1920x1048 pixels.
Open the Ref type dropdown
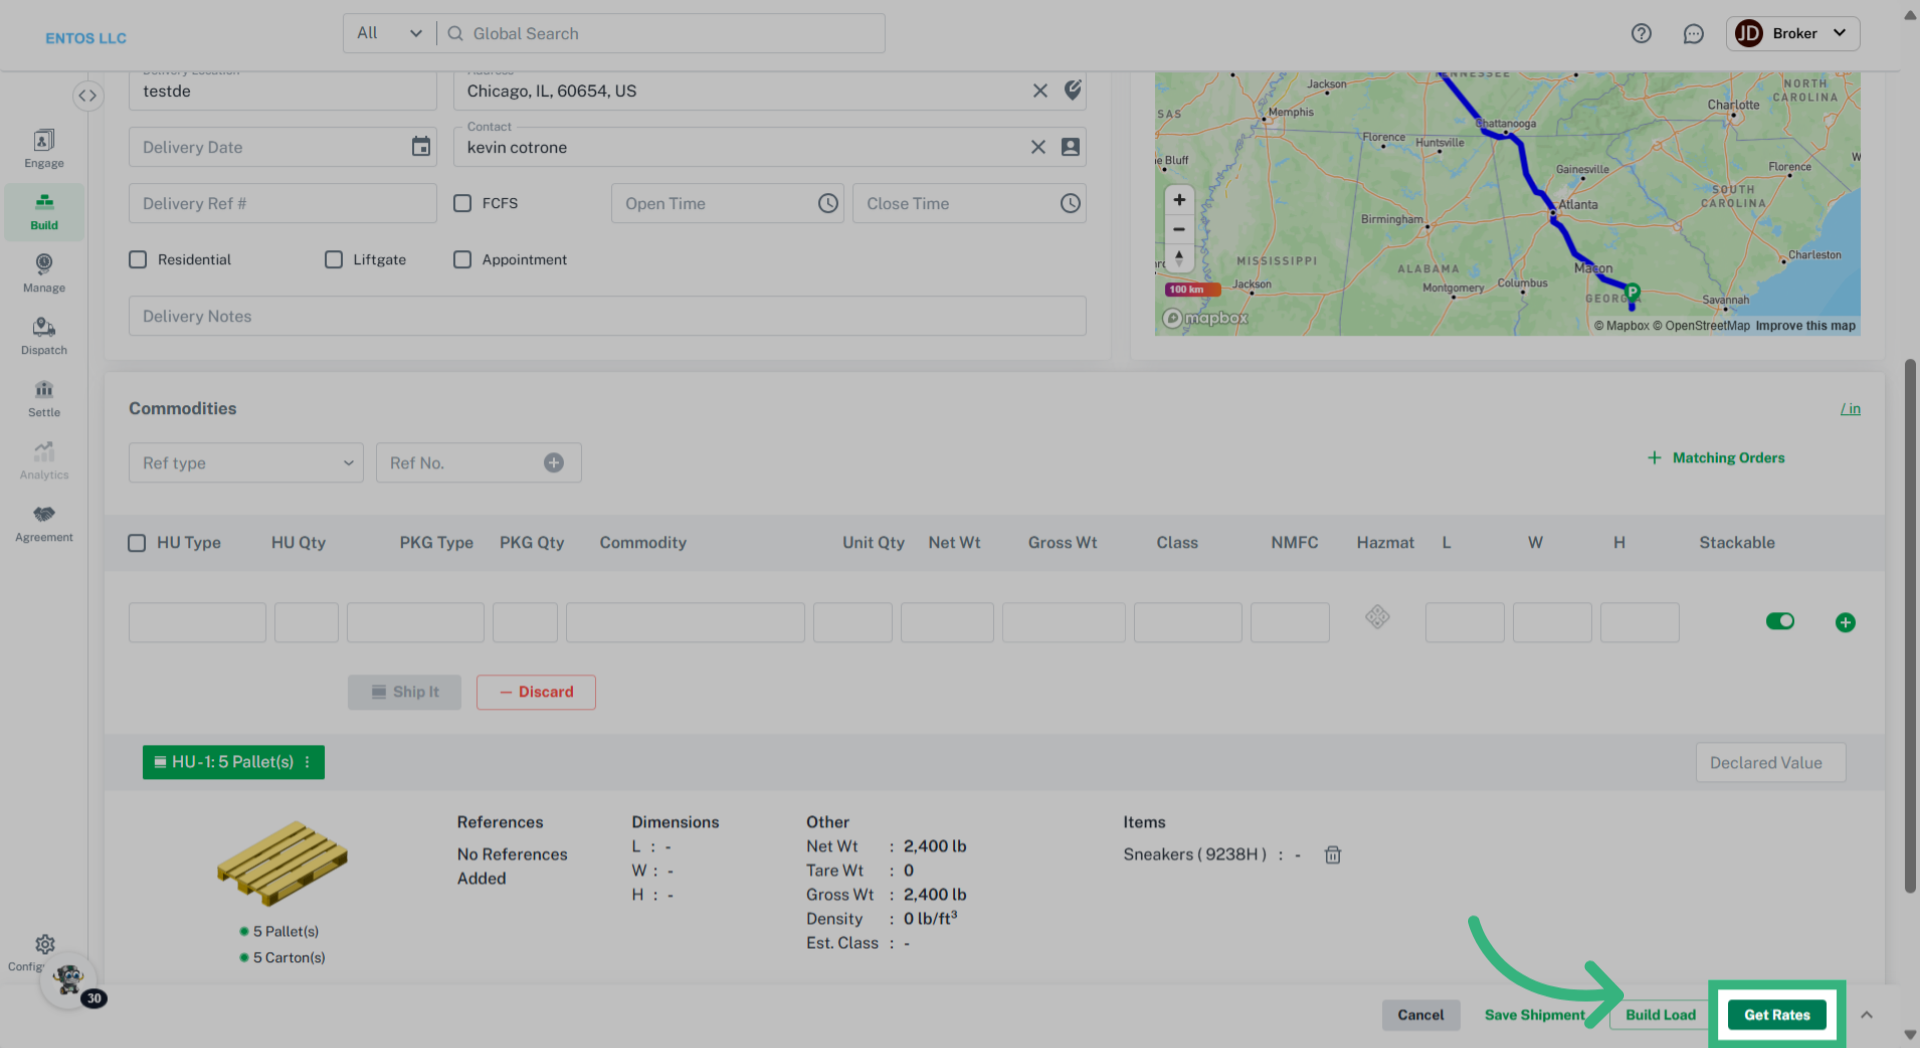(246, 463)
